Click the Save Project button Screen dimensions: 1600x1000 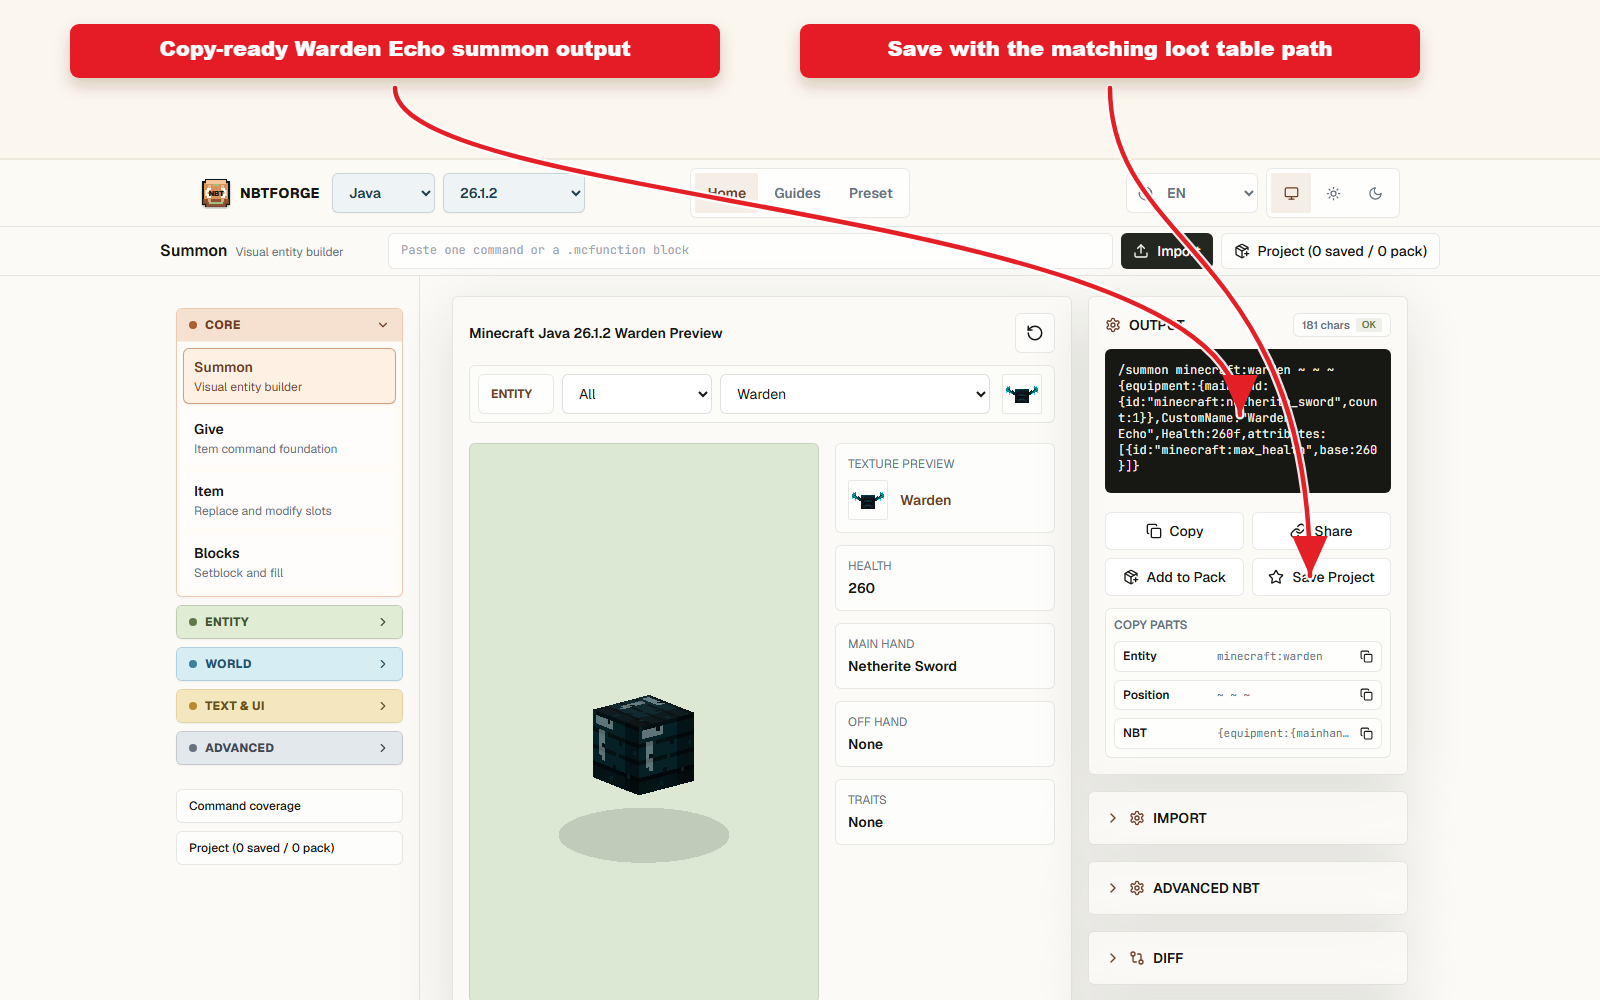click(x=1321, y=577)
